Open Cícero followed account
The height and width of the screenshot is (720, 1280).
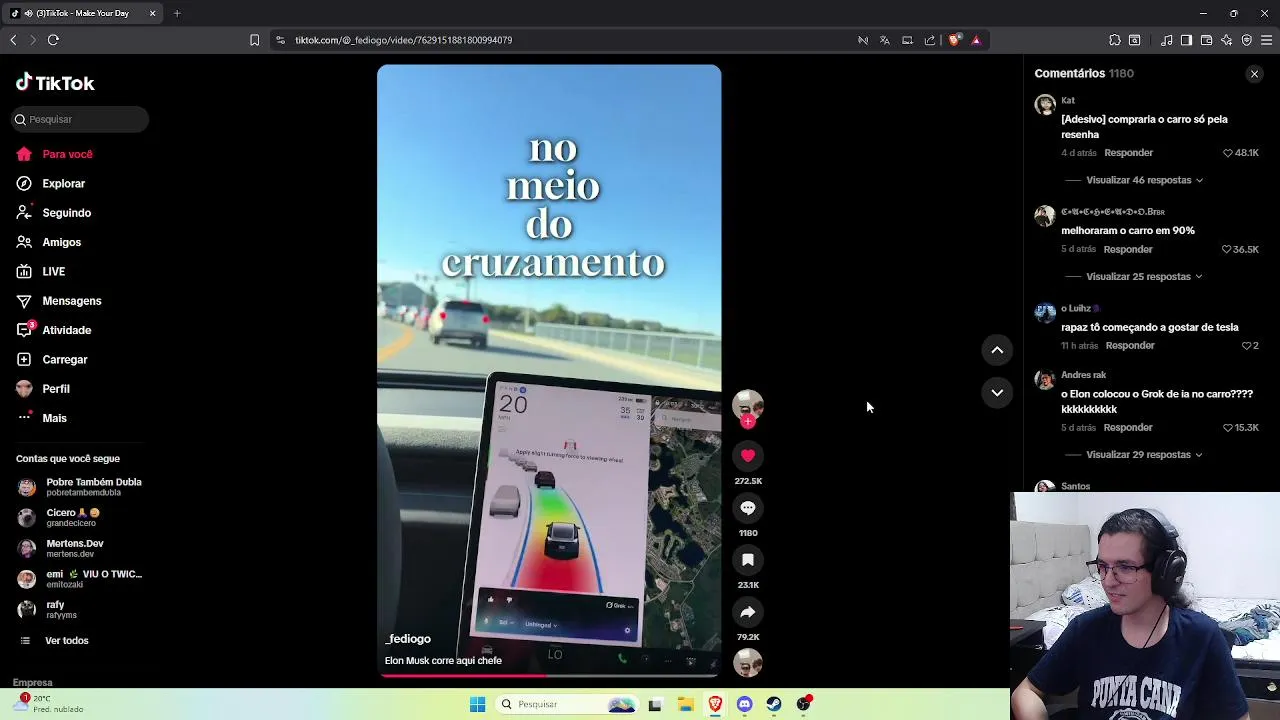60,517
